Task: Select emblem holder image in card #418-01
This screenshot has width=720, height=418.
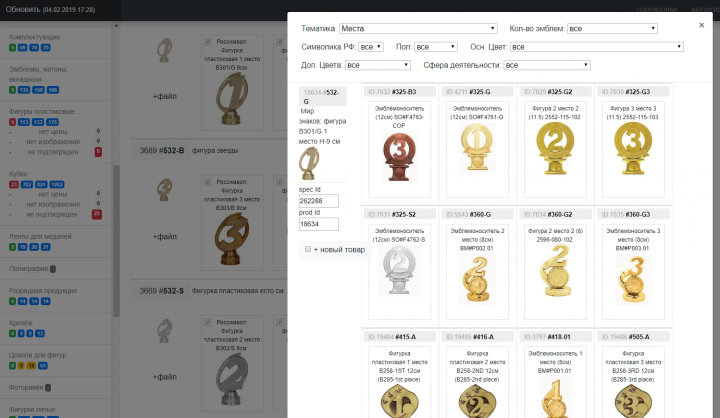Action: (555, 398)
